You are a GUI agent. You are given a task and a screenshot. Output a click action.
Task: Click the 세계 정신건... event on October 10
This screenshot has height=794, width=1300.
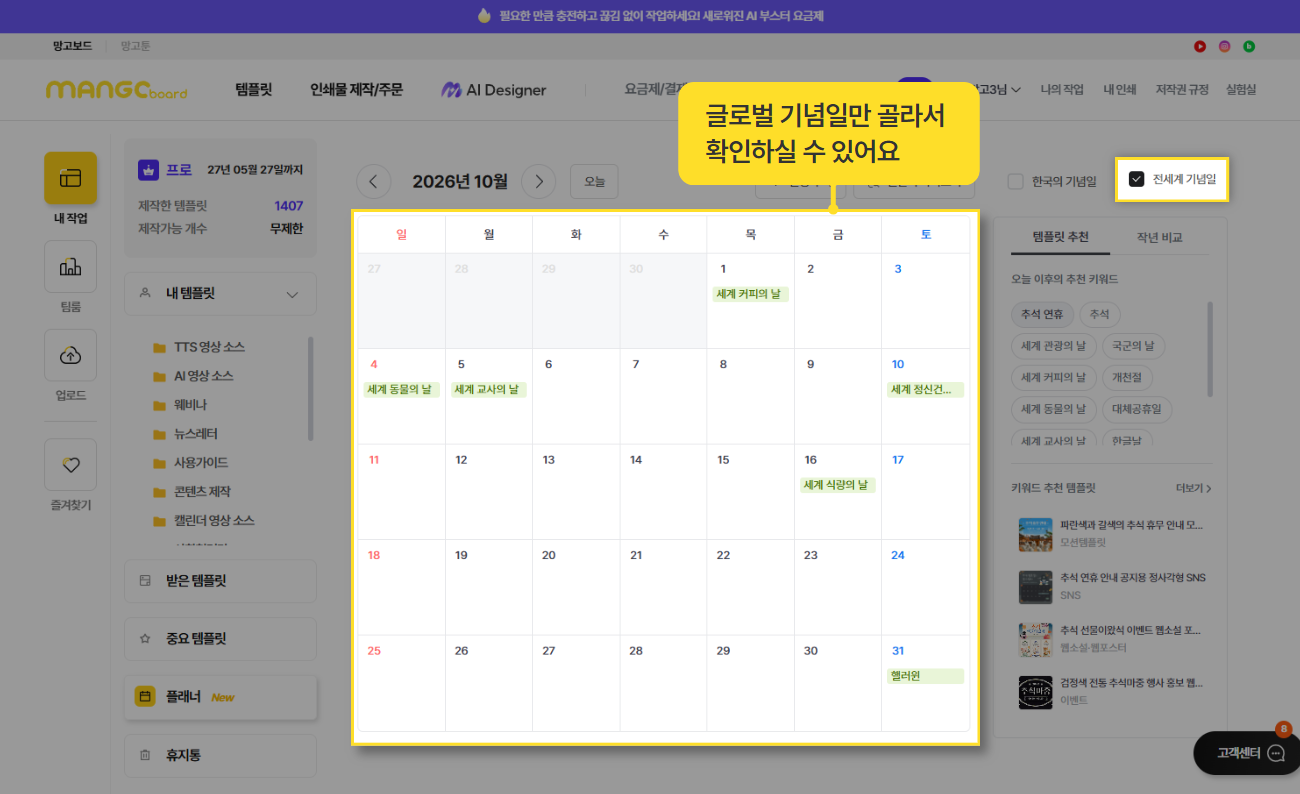tap(925, 390)
